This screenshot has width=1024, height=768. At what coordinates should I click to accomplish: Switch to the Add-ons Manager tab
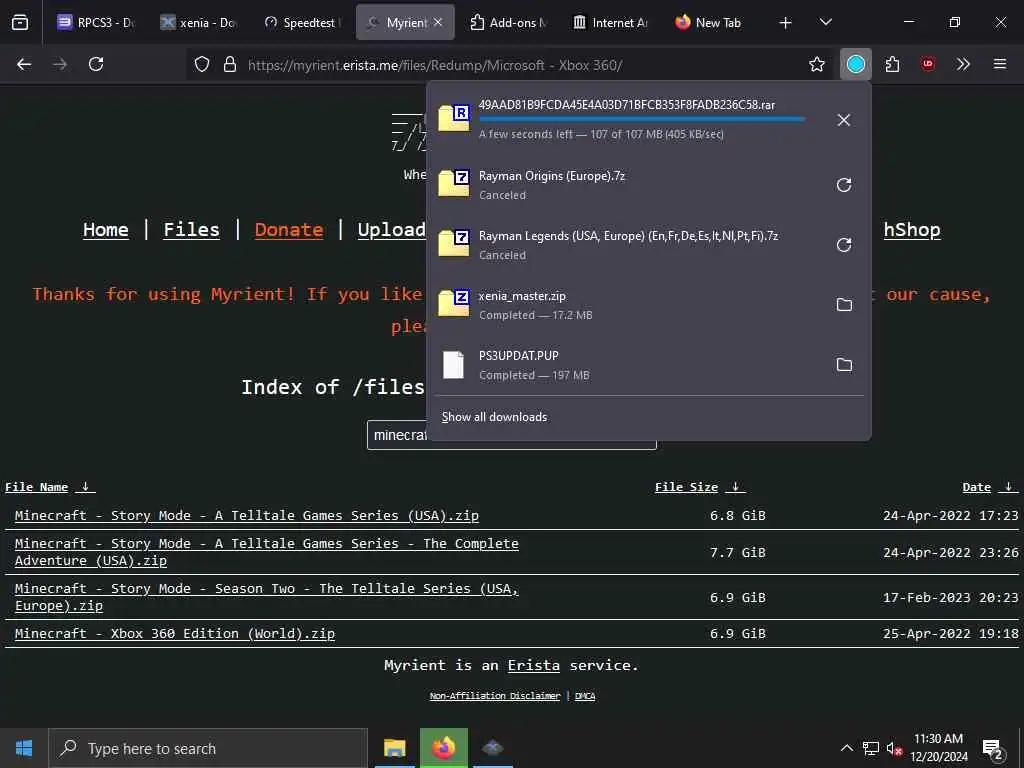point(508,22)
